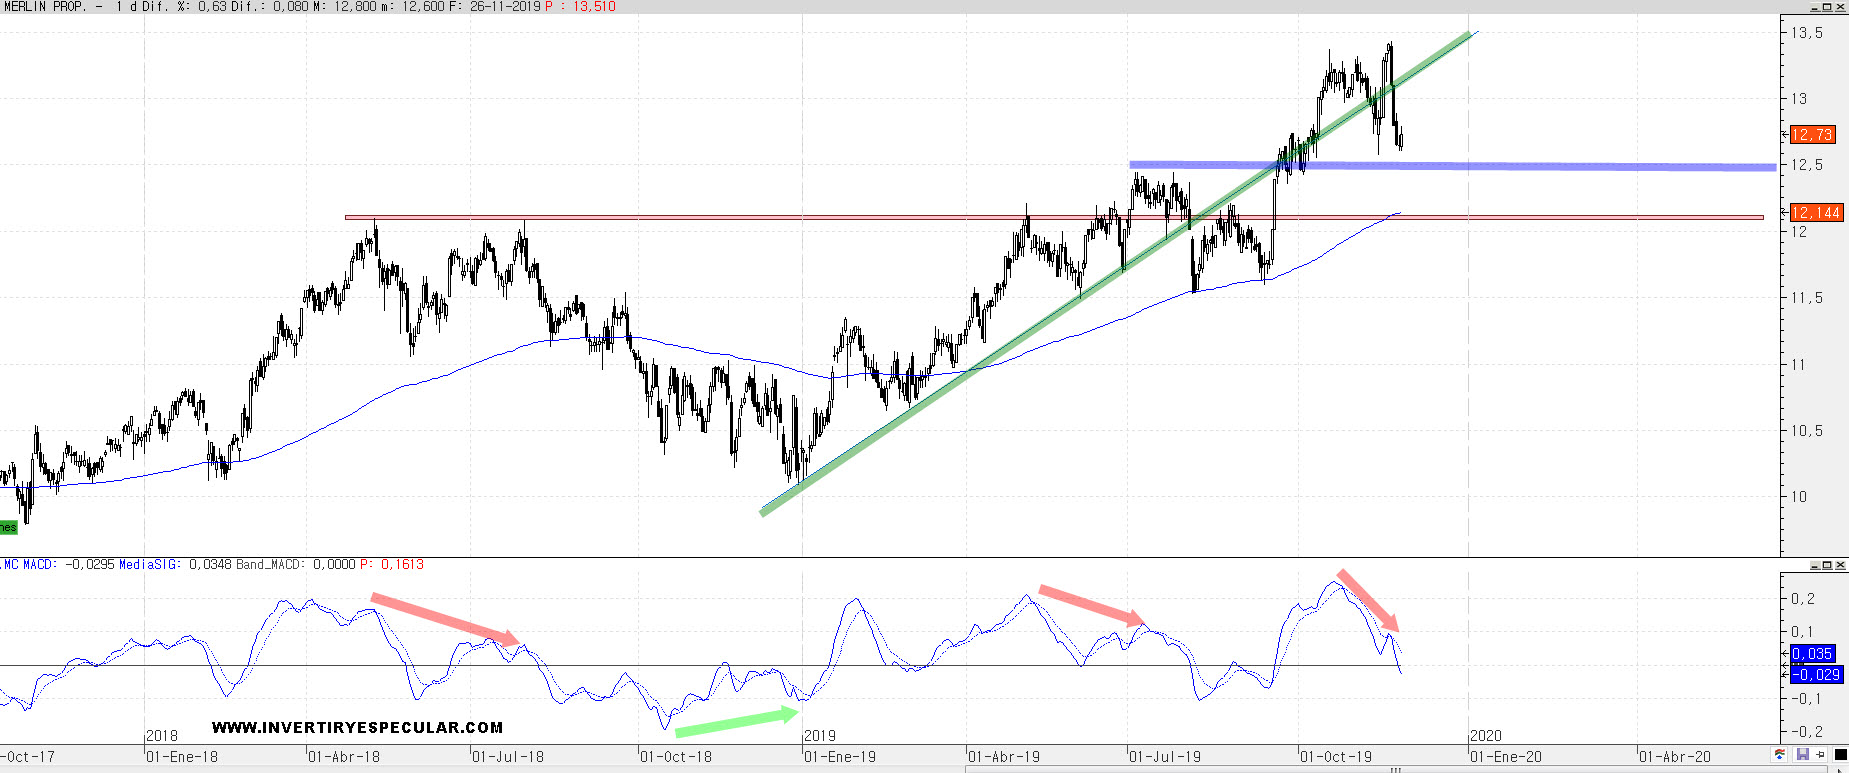The image size is (1849, 773).
Task: Click the MERLIN PROP. title text
Action: click(44, 7)
